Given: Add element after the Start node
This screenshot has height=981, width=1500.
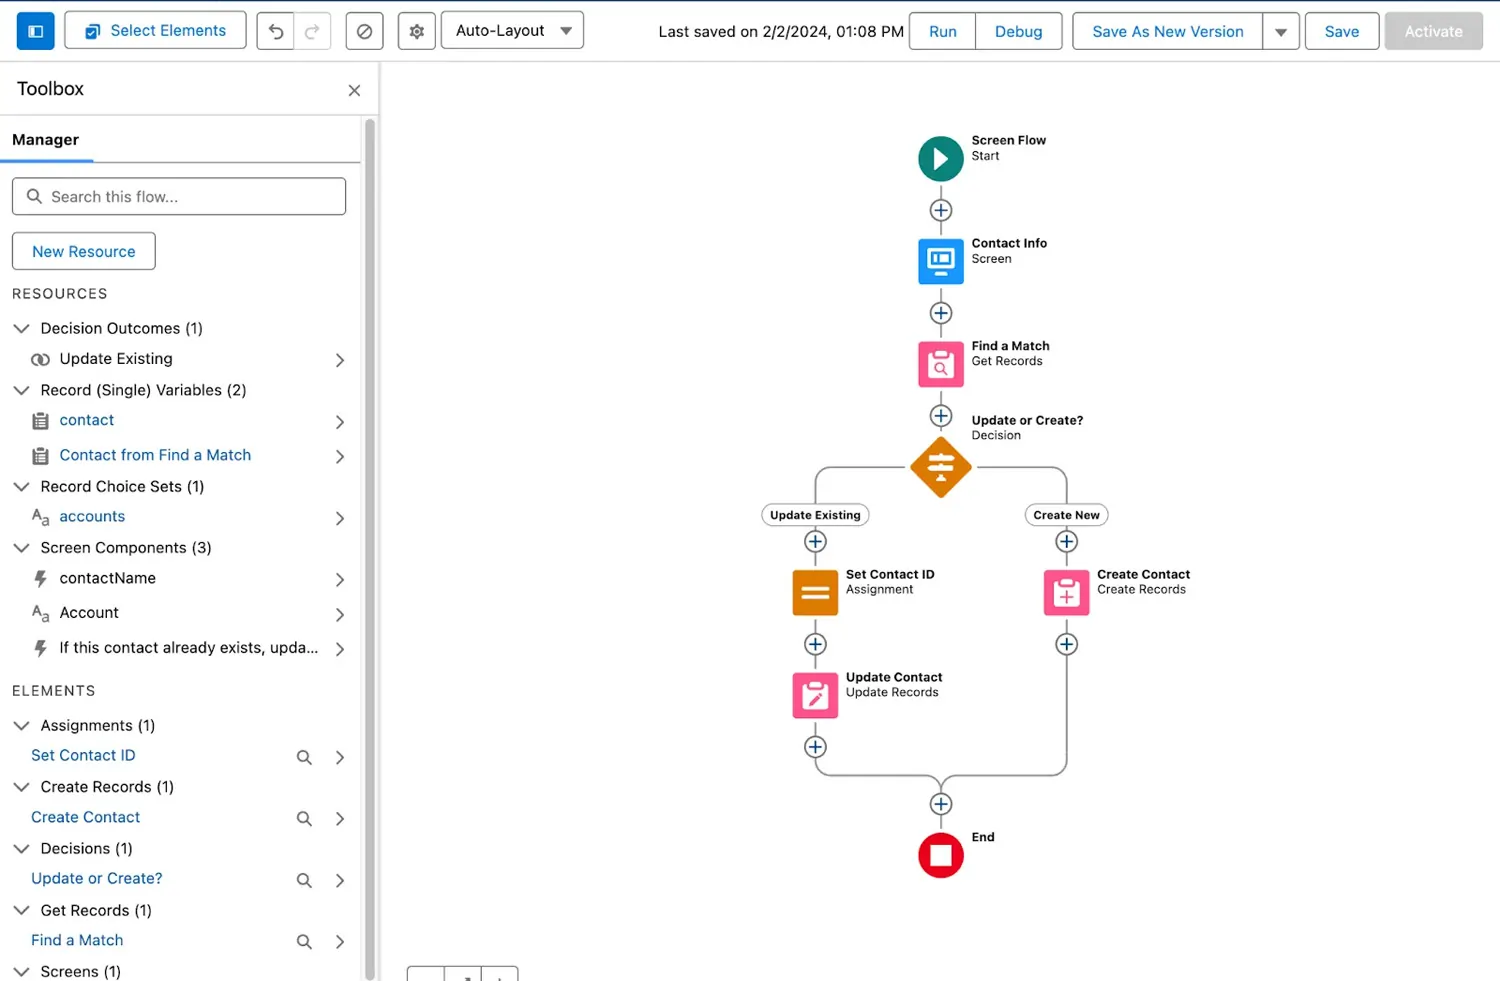Looking at the screenshot, I should pos(940,210).
